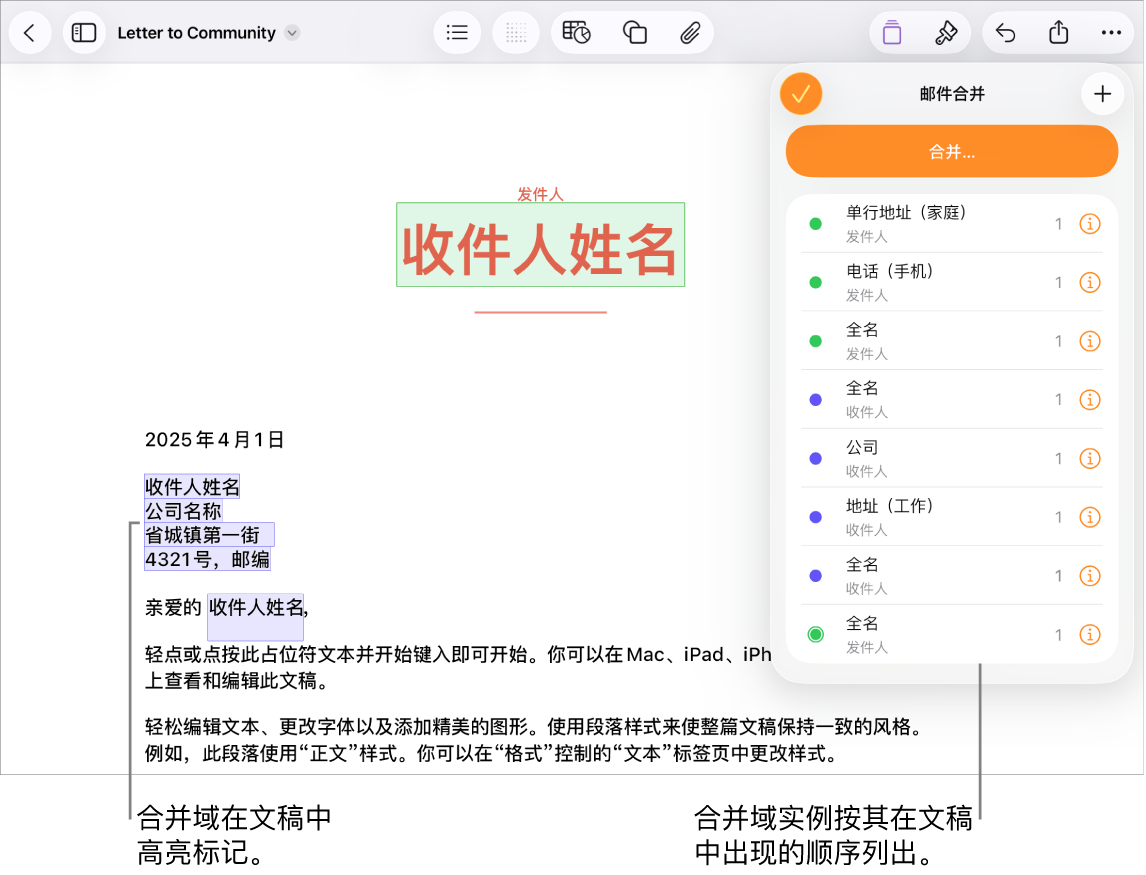The width and height of the screenshot is (1146, 875).
Task: Toggle the green dot for 单行地址（家庭）
Action: (x=815, y=223)
